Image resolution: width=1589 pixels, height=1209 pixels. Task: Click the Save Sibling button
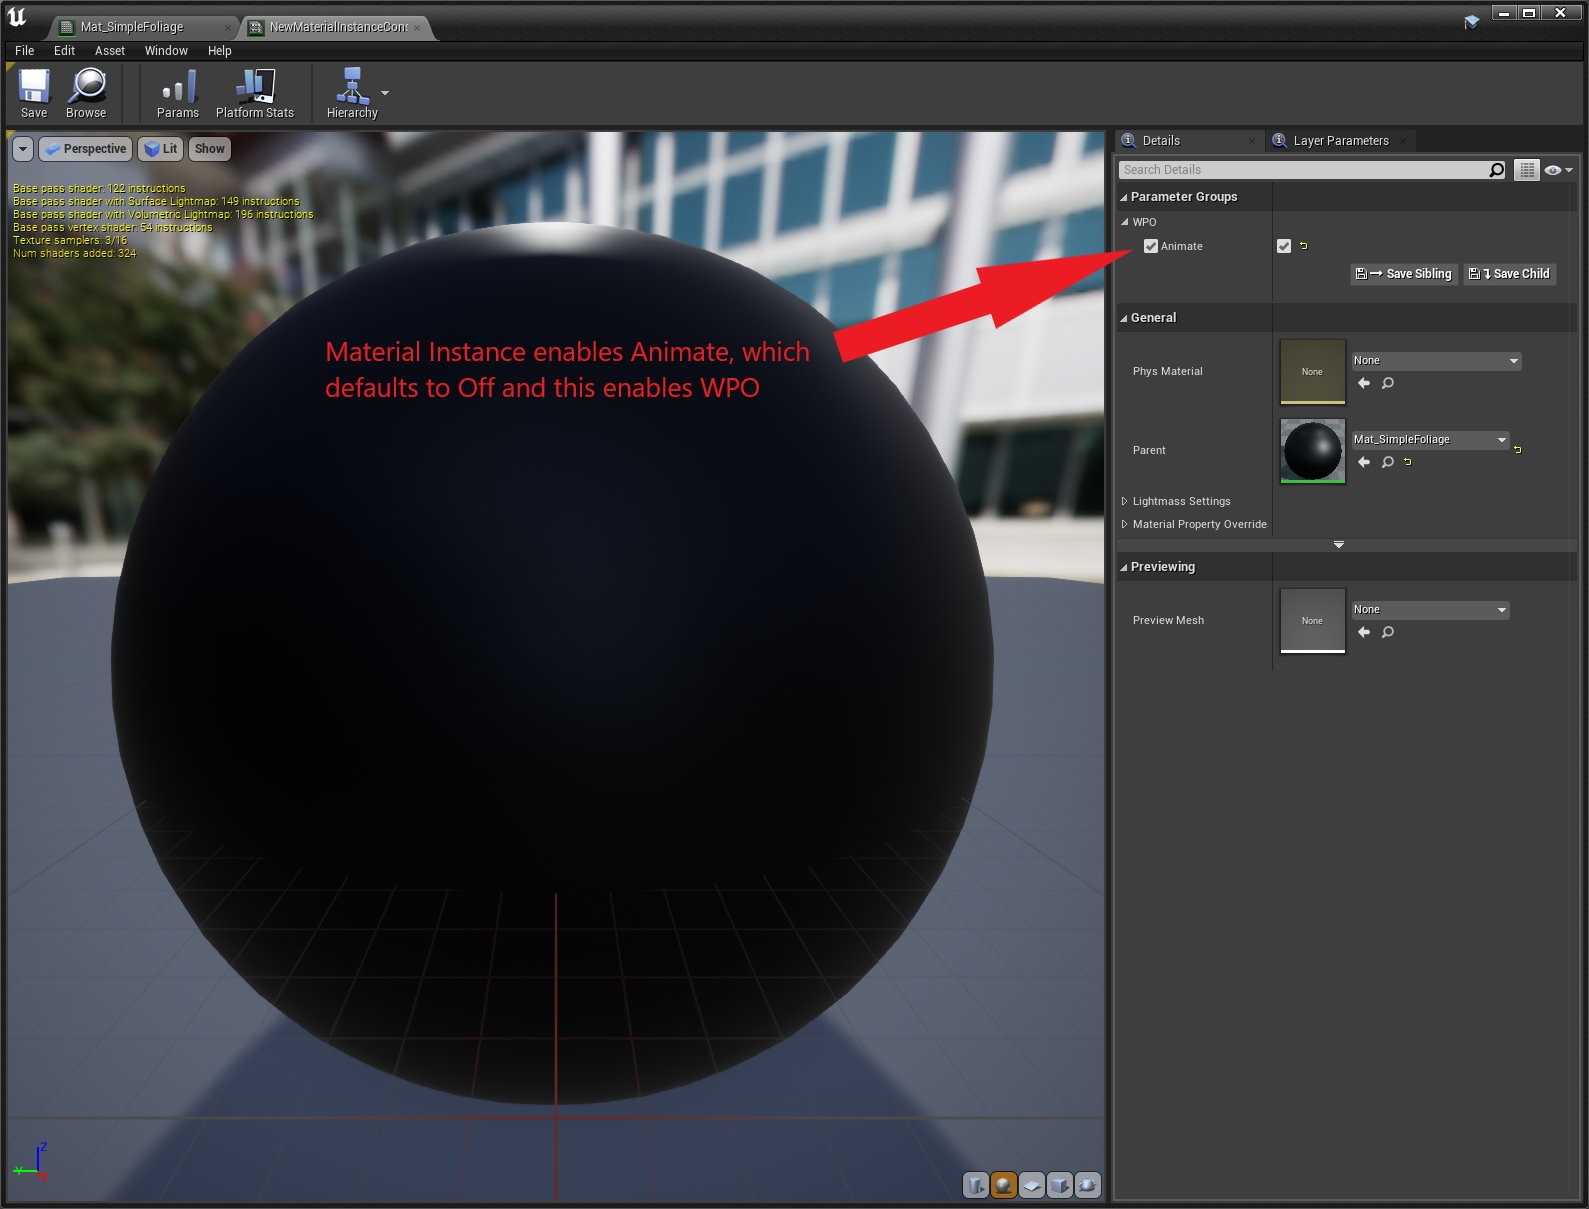[x=1403, y=274]
